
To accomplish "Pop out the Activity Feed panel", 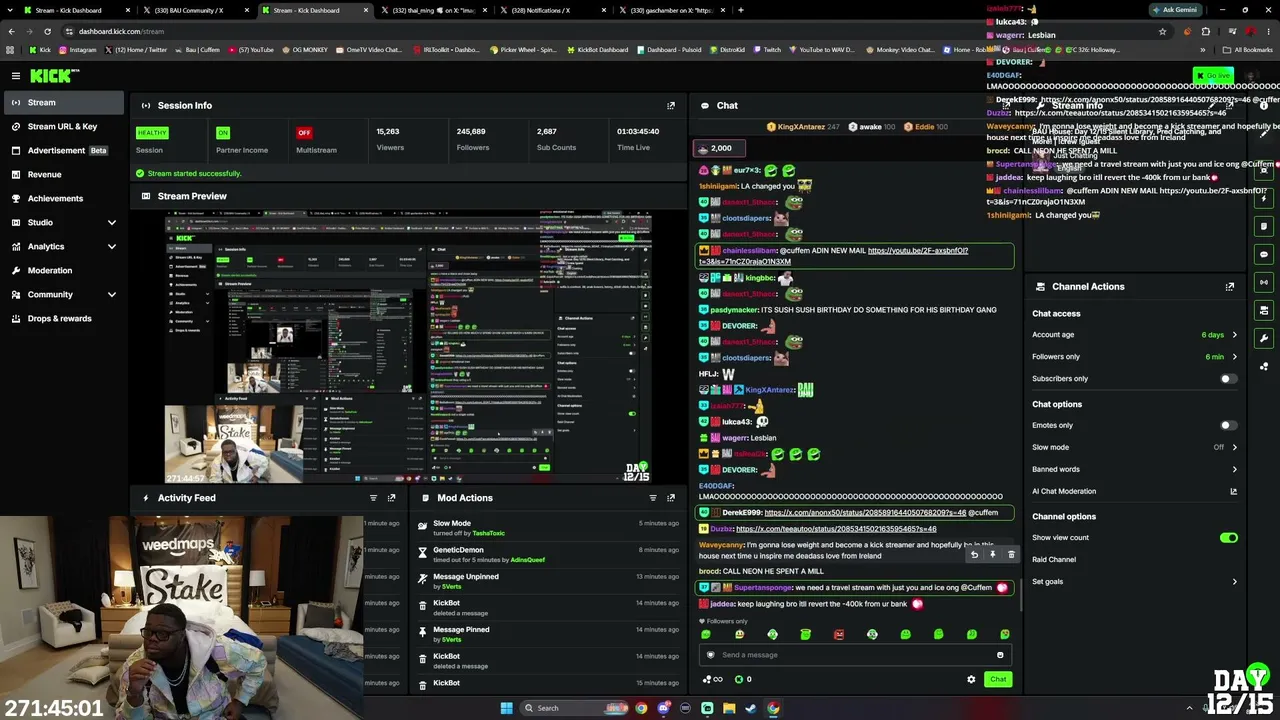I will (x=391, y=498).
